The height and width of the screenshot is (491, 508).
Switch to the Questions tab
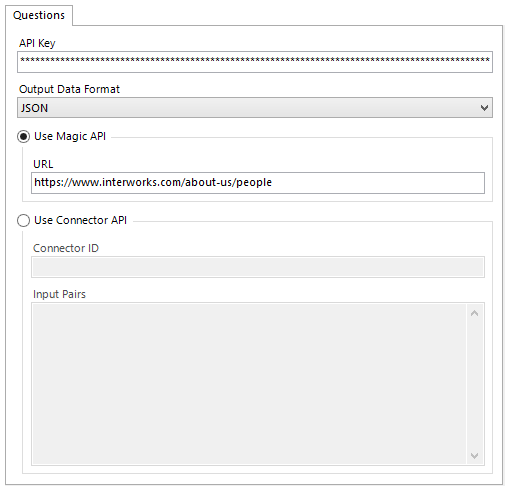39,15
